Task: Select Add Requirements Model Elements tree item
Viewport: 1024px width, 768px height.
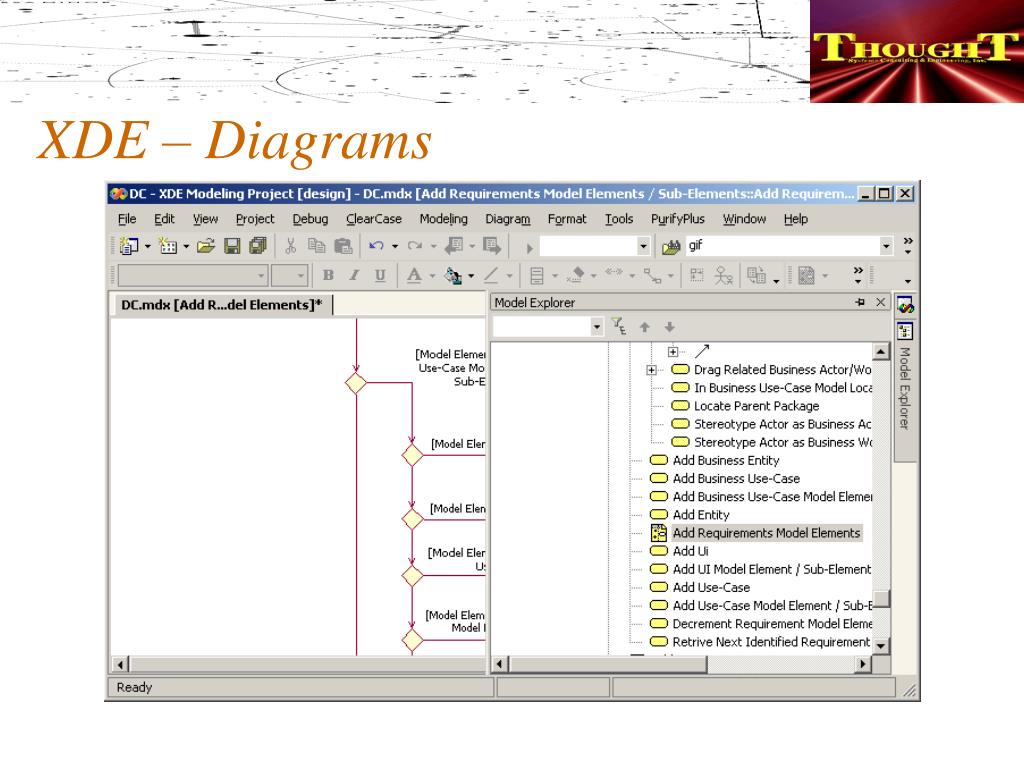Action: click(x=766, y=533)
